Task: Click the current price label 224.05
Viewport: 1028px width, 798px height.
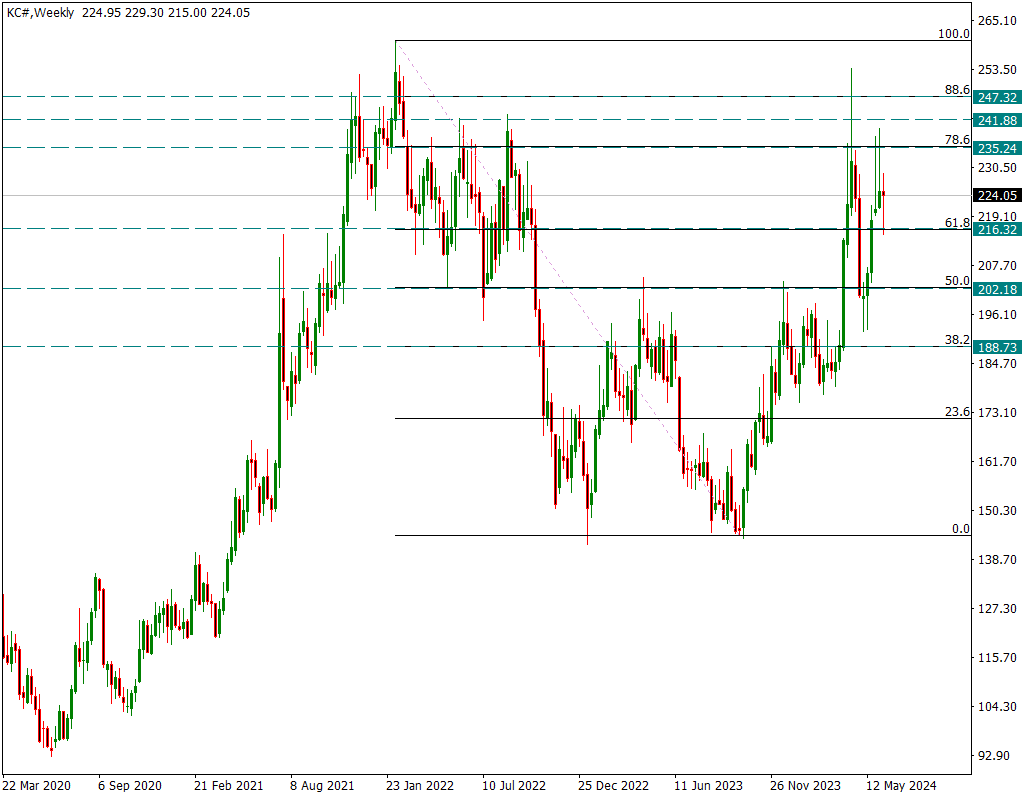Action: [997, 195]
